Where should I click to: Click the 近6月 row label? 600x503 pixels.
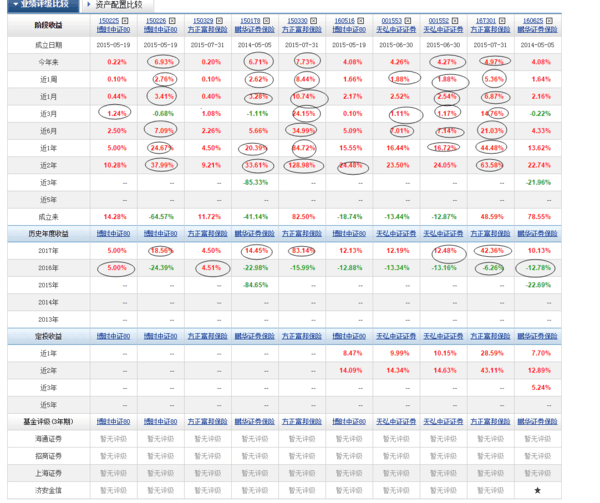49,131
